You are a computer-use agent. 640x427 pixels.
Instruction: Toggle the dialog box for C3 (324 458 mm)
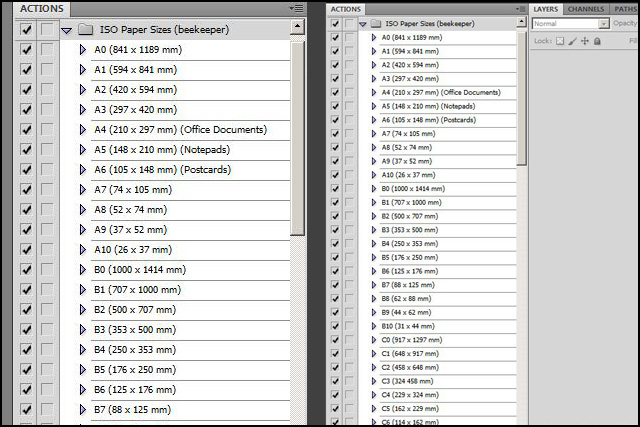pyautogui.click(x=349, y=381)
